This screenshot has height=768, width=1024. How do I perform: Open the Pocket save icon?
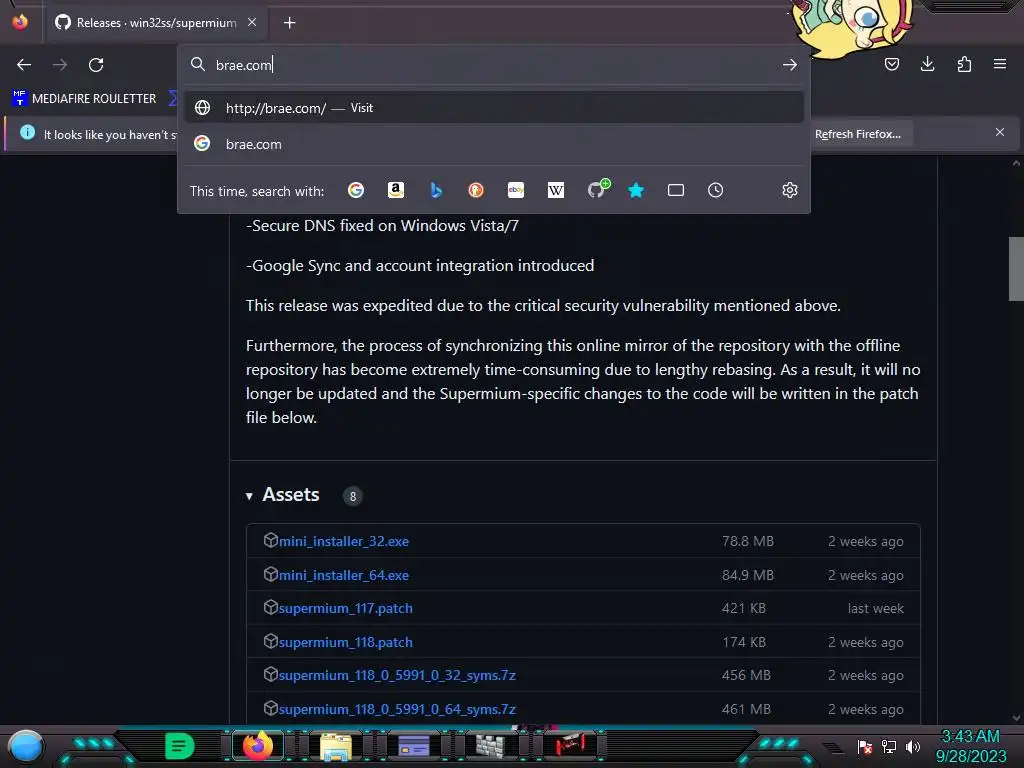point(891,64)
